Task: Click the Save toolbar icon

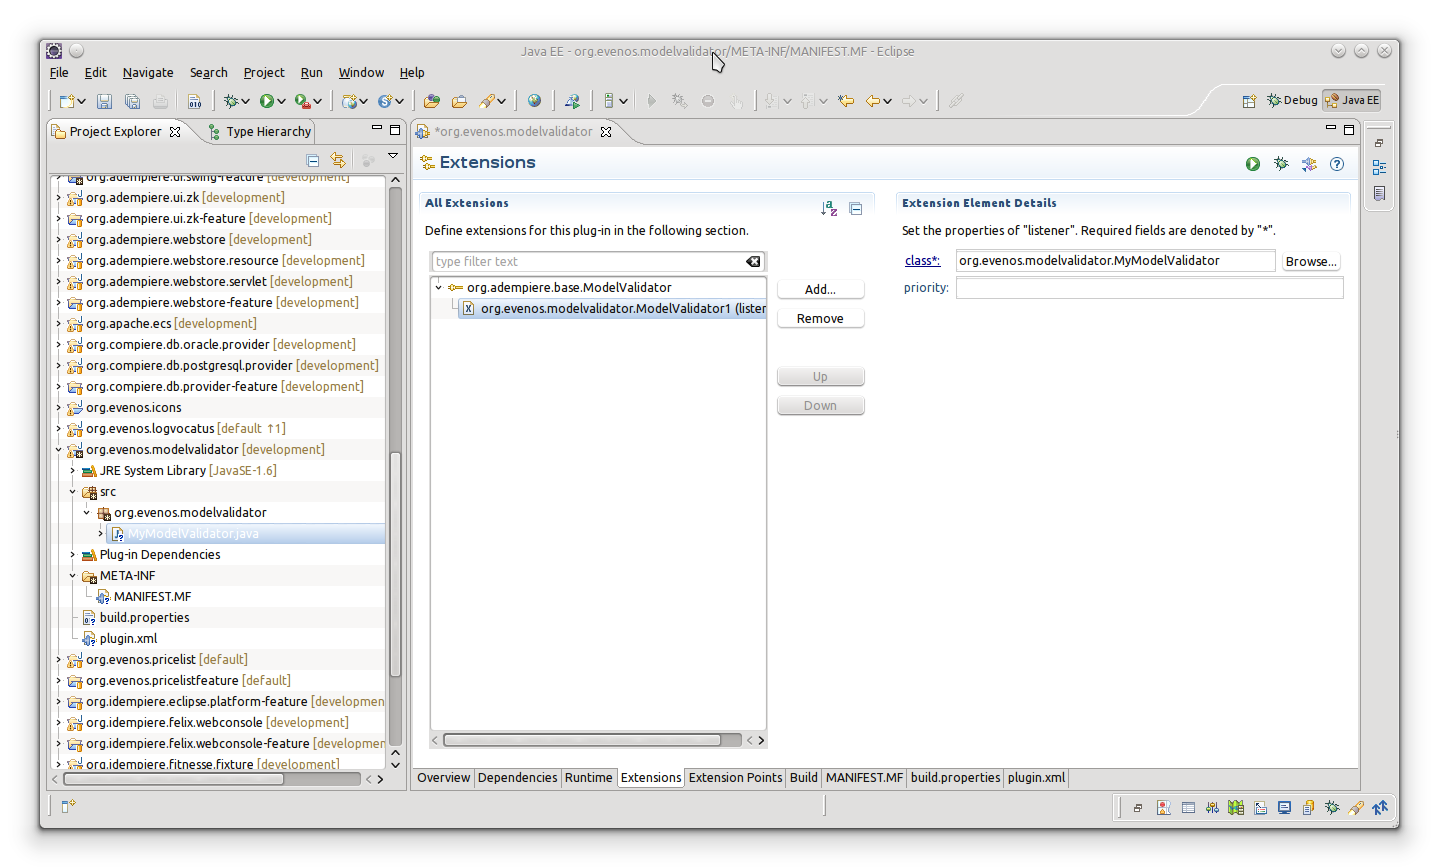Action: [104, 101]
